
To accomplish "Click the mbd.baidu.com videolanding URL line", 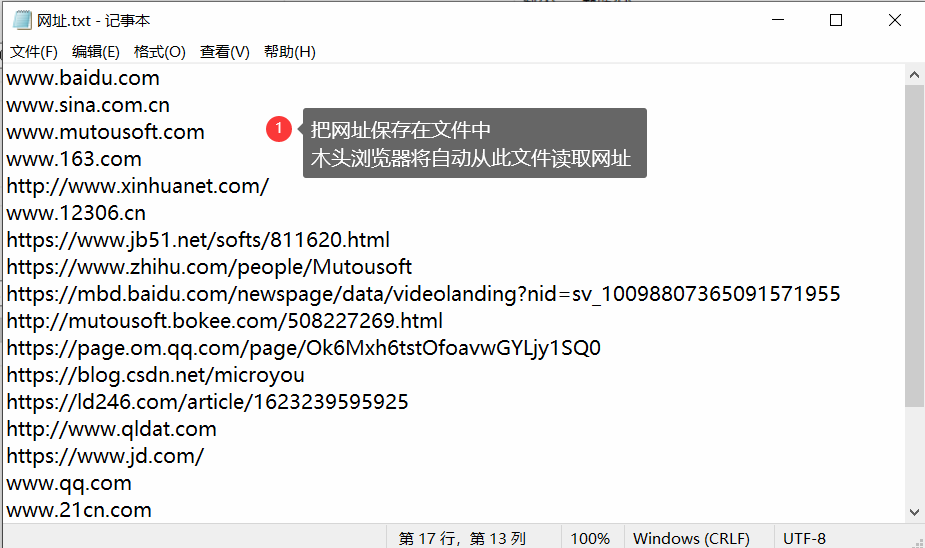I will click(x=423, y=294).
